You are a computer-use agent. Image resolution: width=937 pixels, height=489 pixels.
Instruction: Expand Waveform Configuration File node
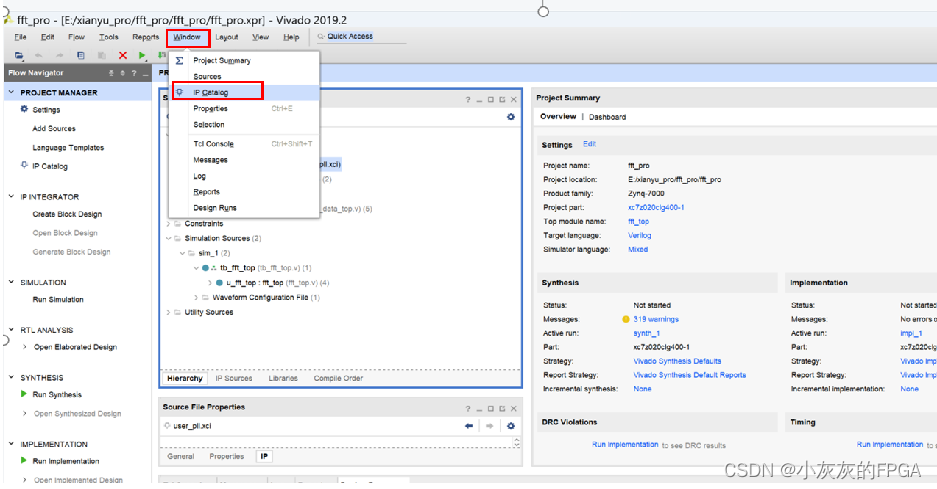coord(196,297)
